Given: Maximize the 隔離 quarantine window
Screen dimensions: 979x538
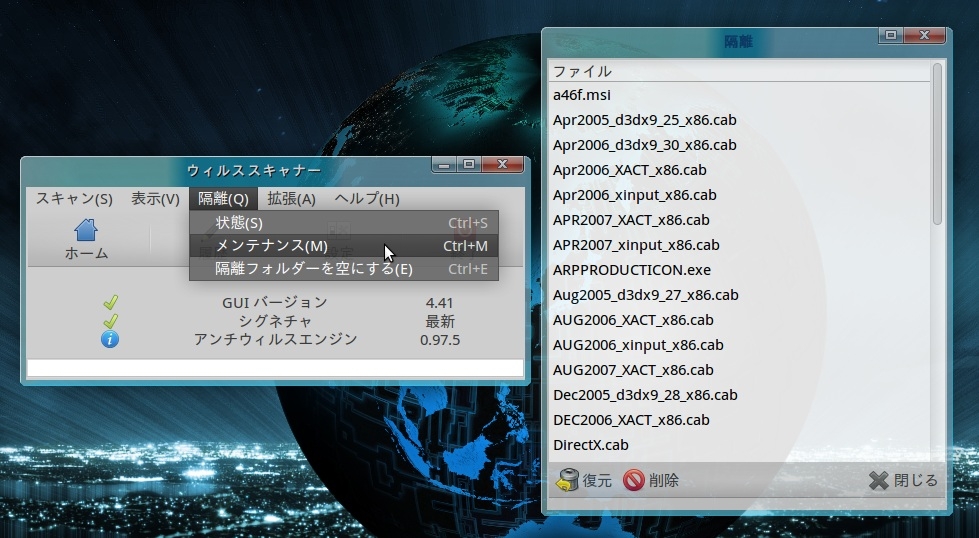Looking at the screenshot, I should [890, 35].
